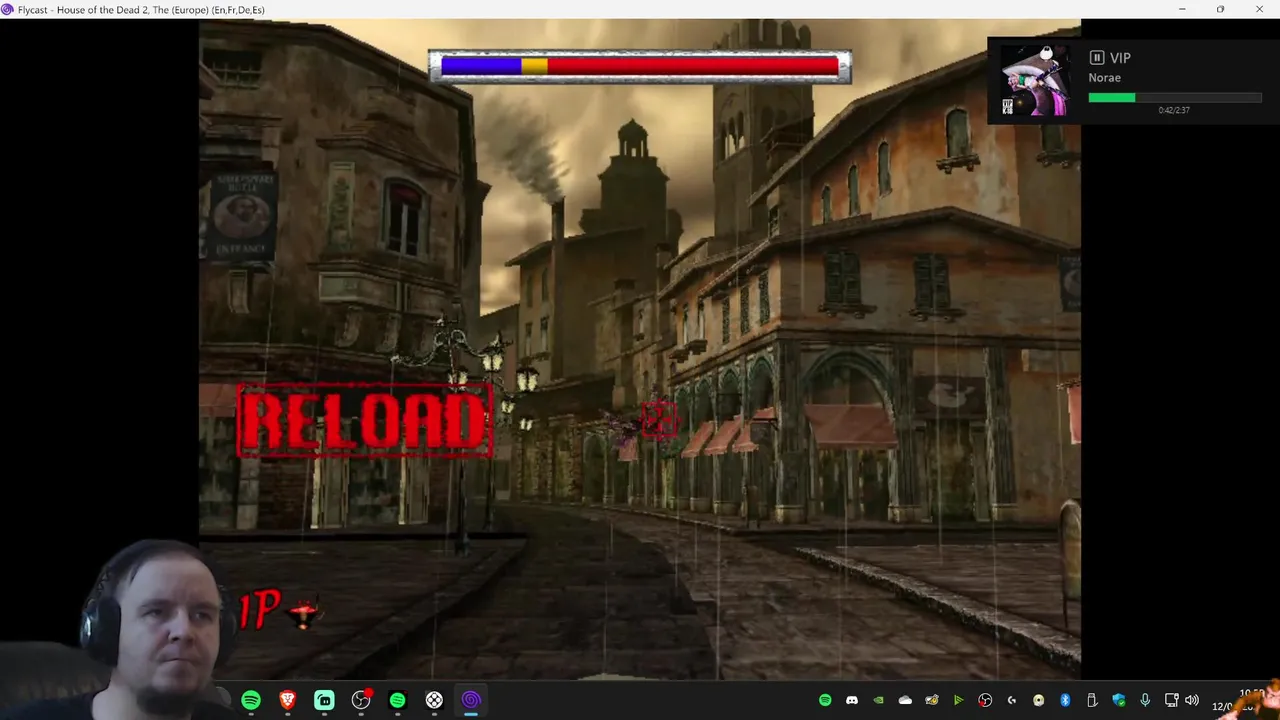Image resolution: width=1280 pixels, height=720 pixels.
Task: Minimize the Flycast window
Action: pos(1182,9)
